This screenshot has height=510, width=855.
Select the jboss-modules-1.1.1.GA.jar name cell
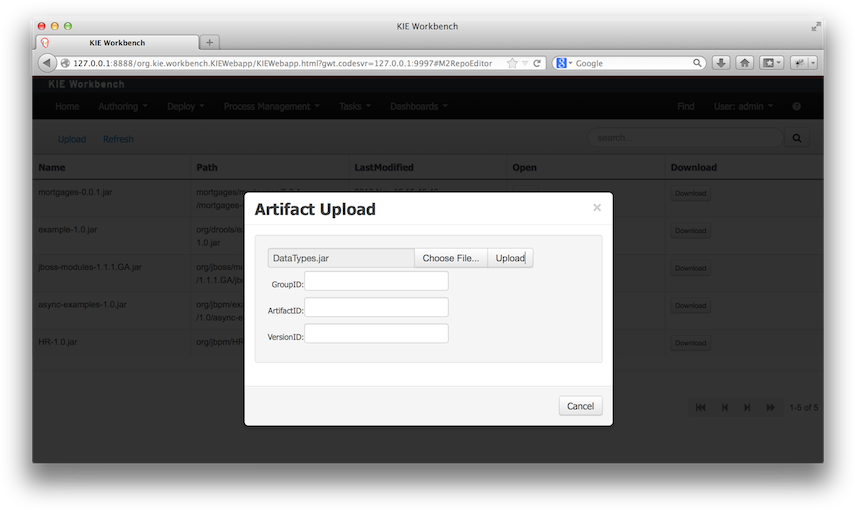coord(90,267)
